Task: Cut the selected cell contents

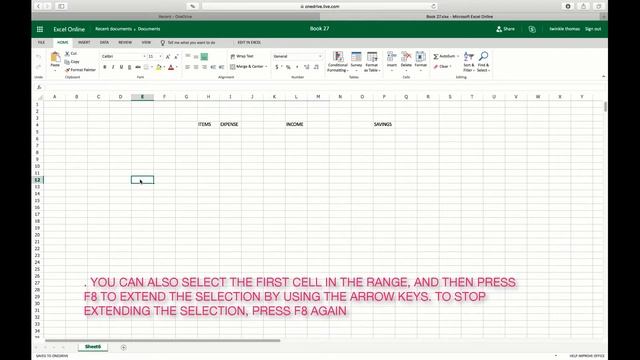Action: 71,53
